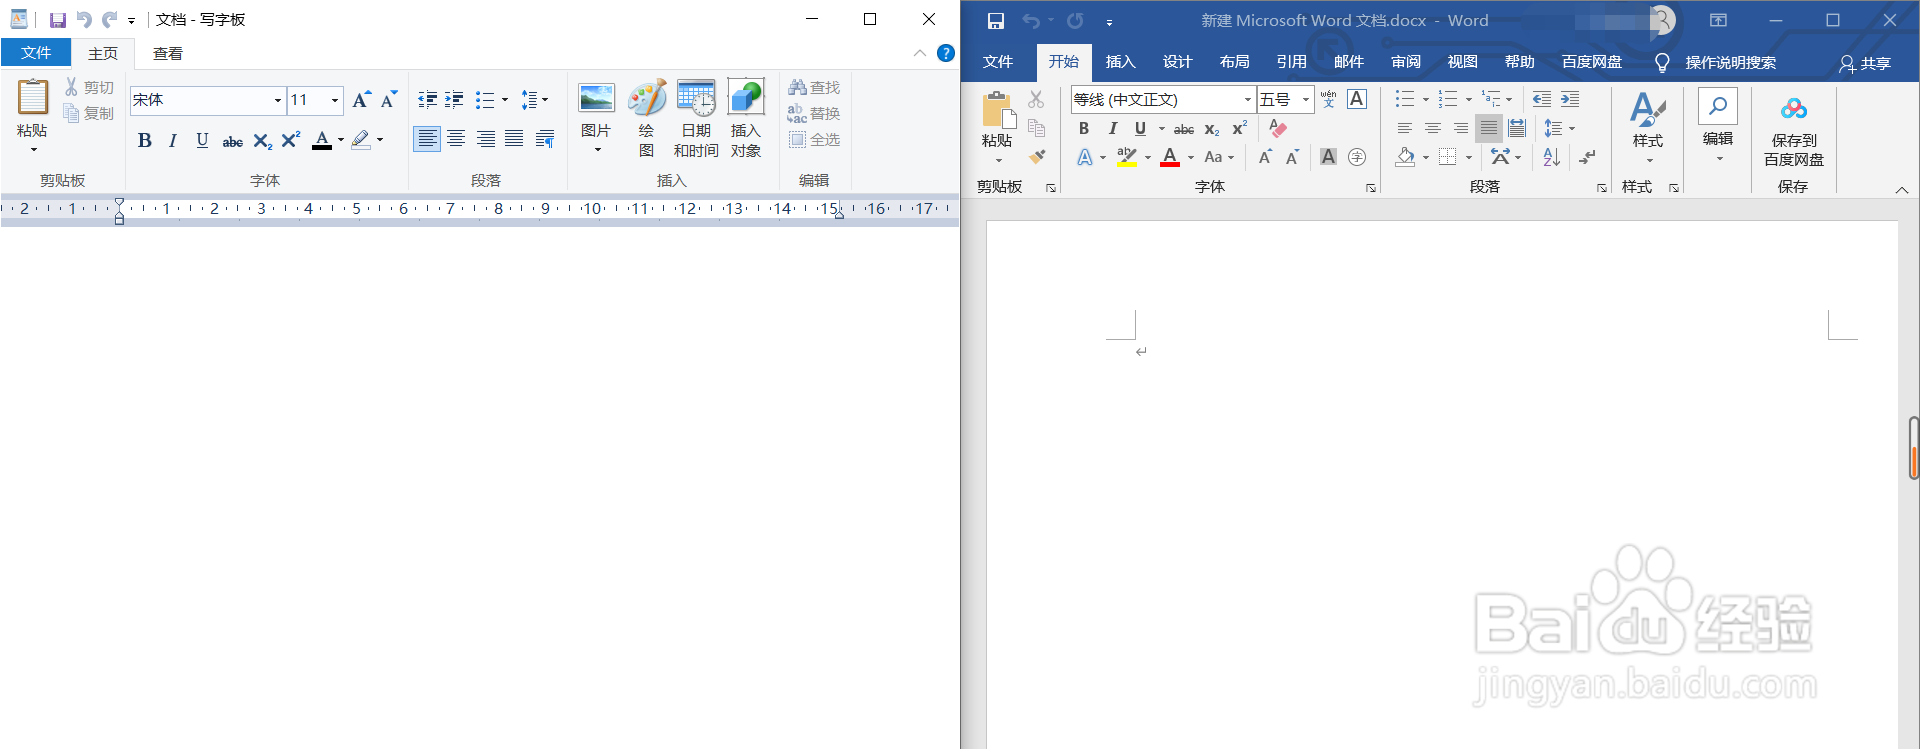Toggle bold in WordPad

pos(145,140)
